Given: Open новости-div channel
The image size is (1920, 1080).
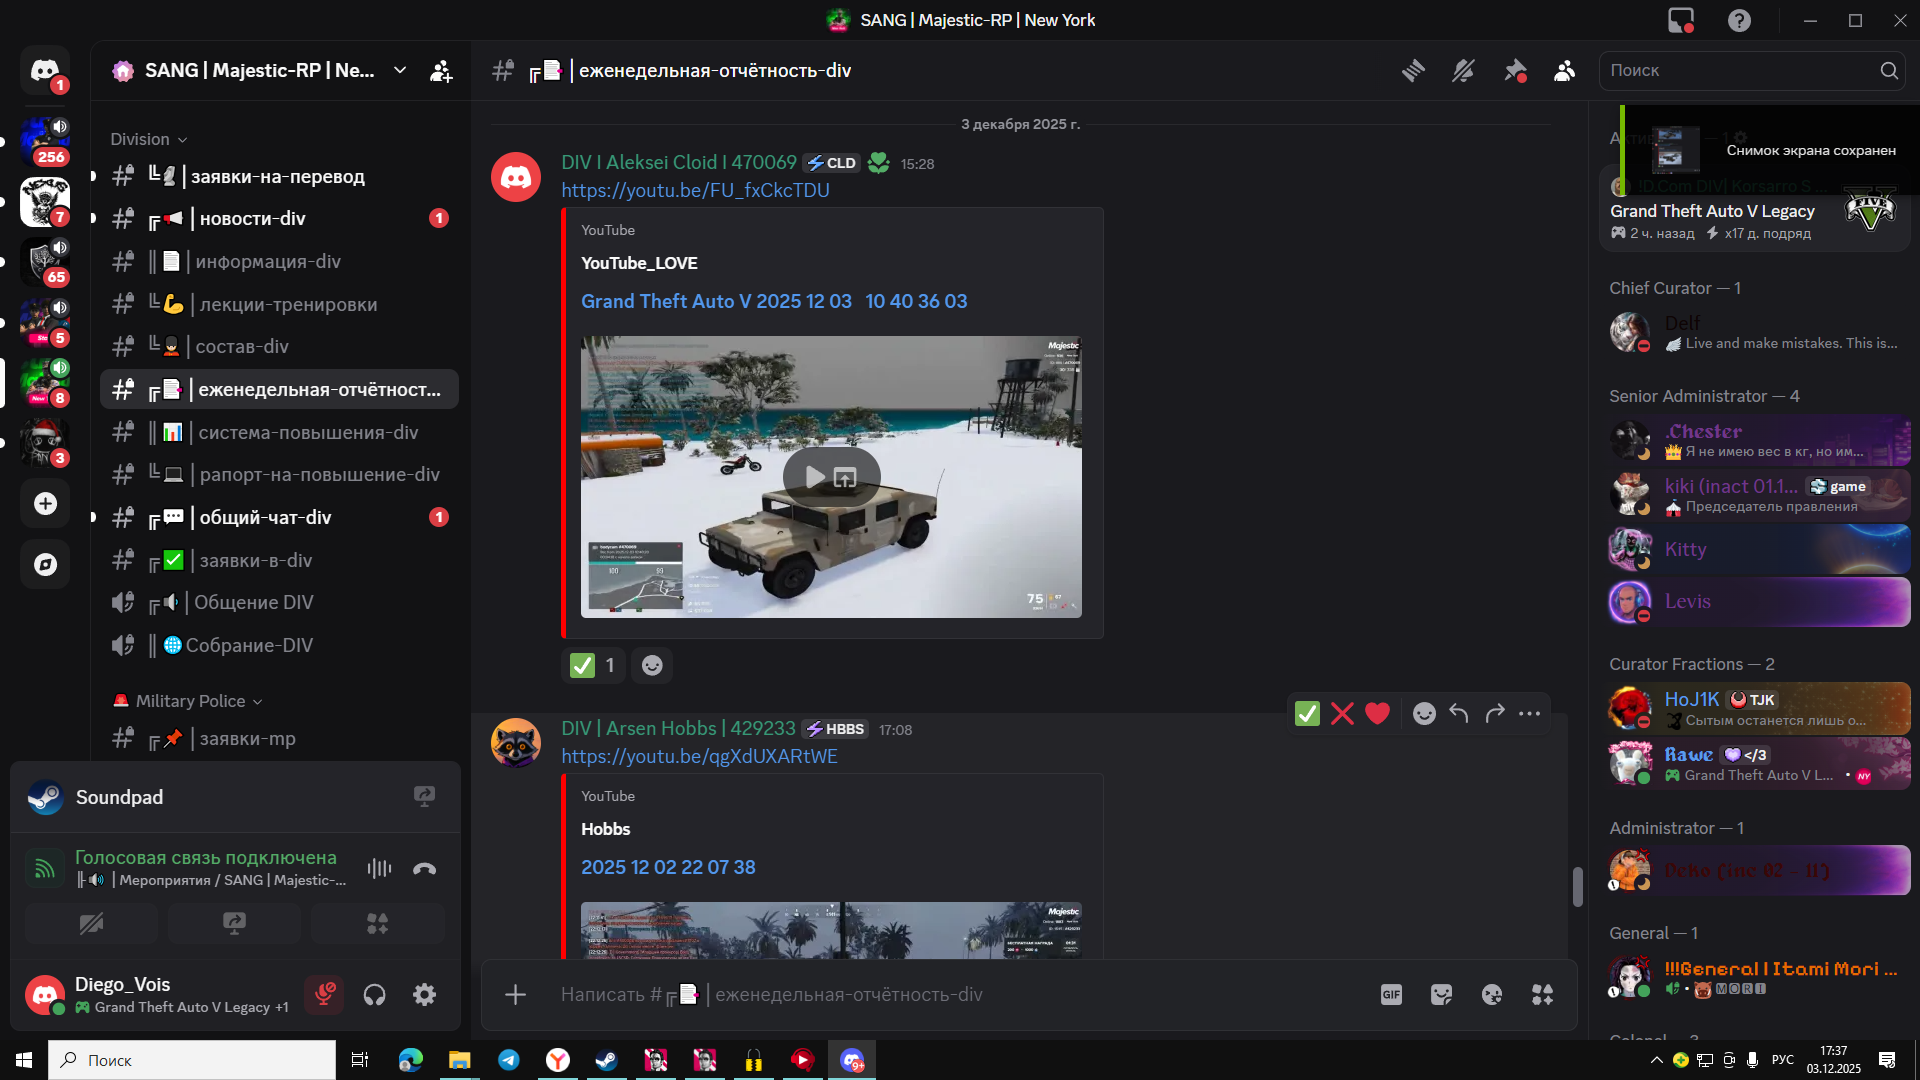Looking at the screenshot, I should pyautogui.click(x=252, y=219).
